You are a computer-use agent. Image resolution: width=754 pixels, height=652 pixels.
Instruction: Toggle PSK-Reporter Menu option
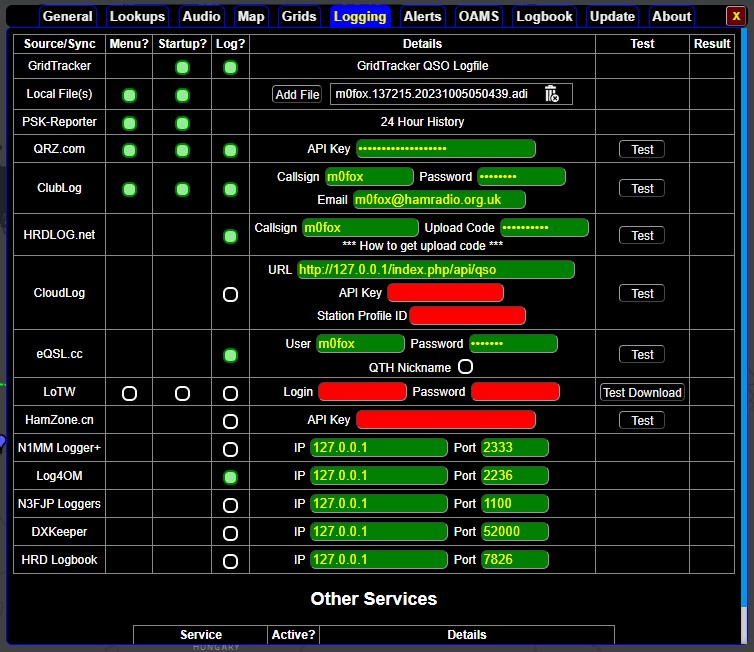click(x=129, y=123)
